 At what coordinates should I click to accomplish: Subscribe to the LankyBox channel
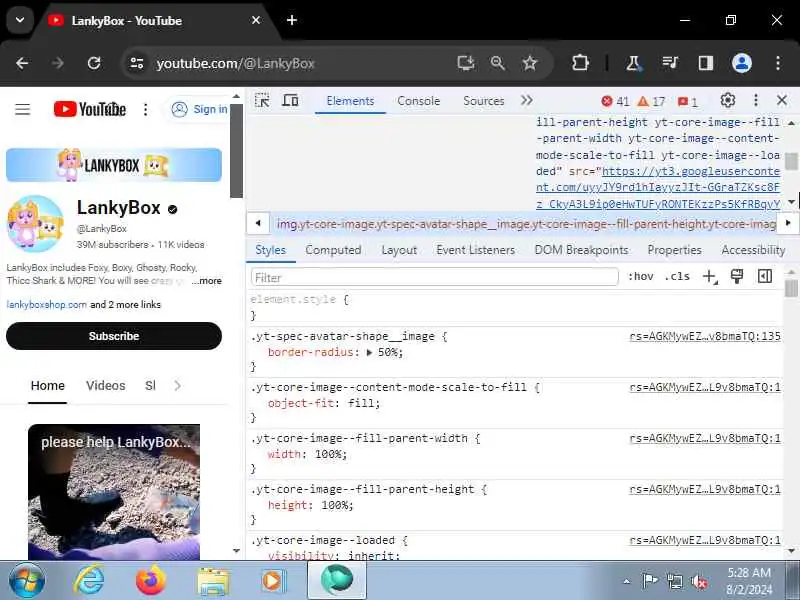click(114, 336)
